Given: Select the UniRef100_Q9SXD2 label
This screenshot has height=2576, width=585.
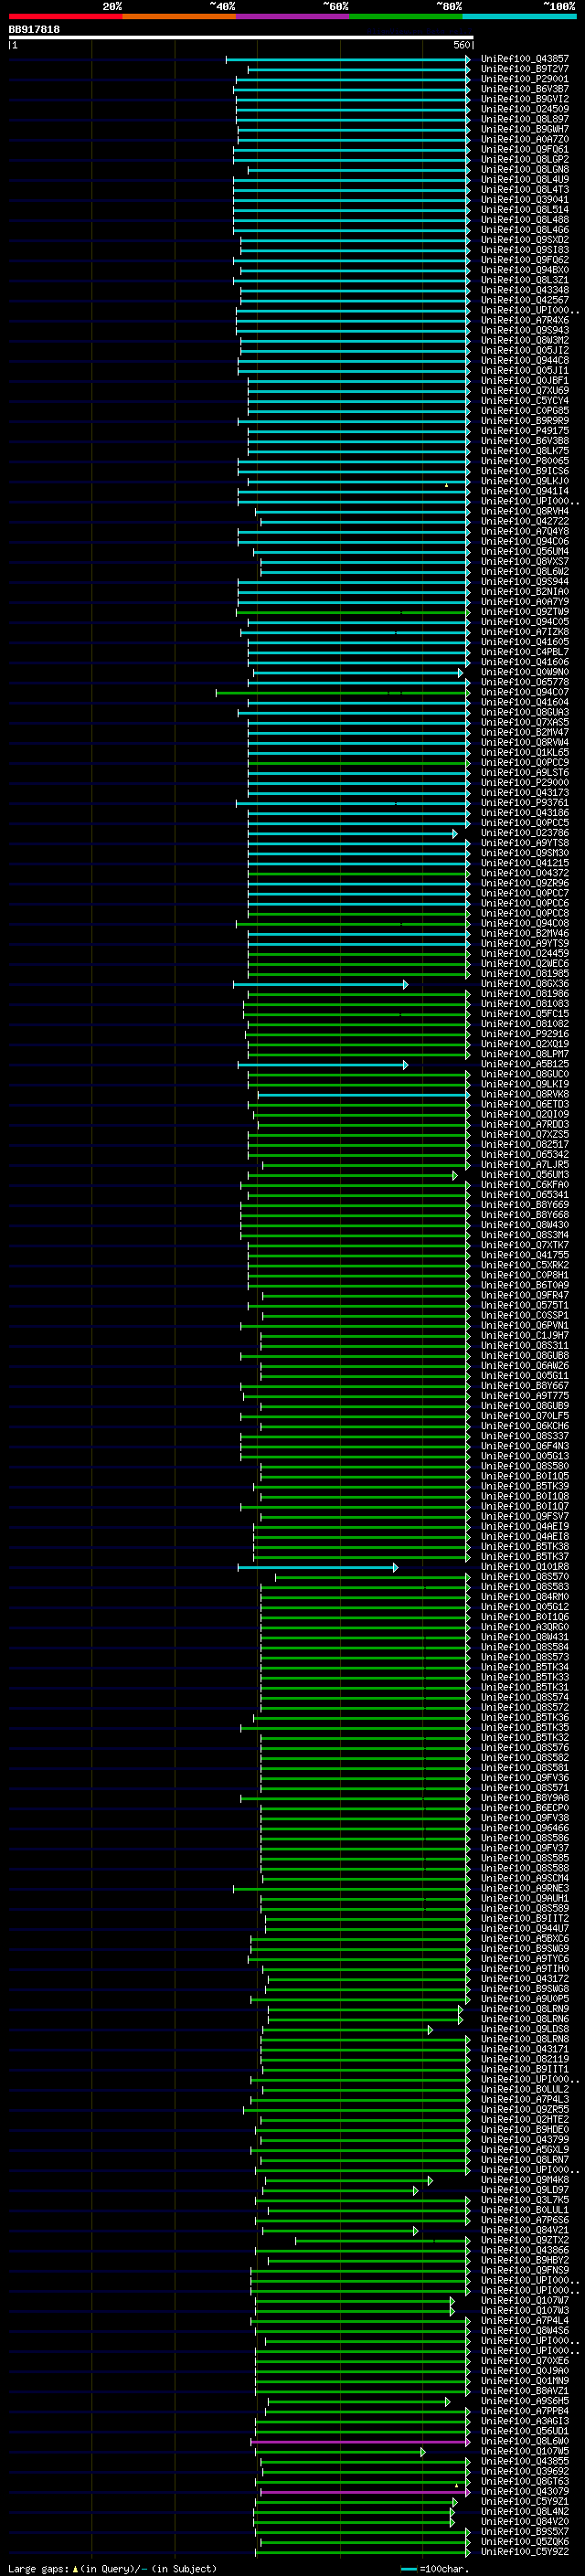Looking at the screenshot, I should coord(524,240).
